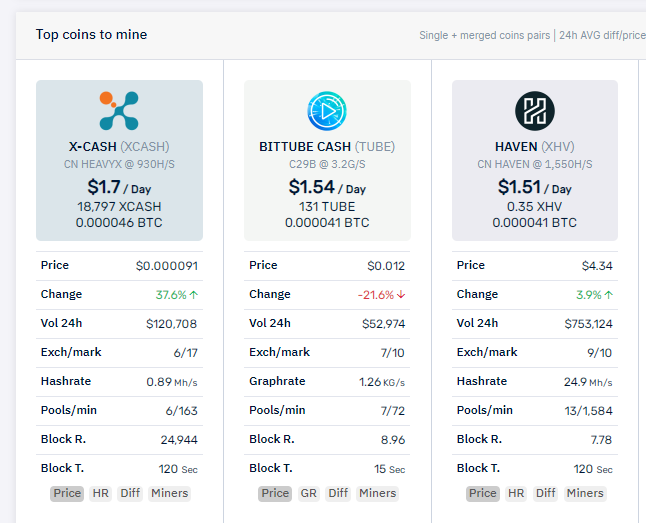Click X-CASH 24h volume $120,708
646x523 pixels.
171,324
